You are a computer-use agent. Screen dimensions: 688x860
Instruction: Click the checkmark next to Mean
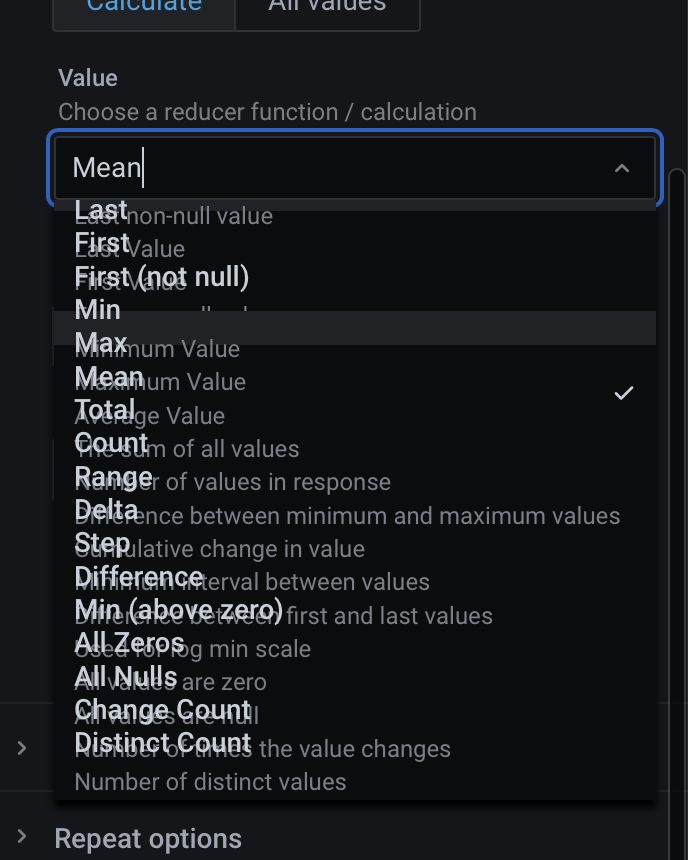pyautogui.click(x=624, y=392)
